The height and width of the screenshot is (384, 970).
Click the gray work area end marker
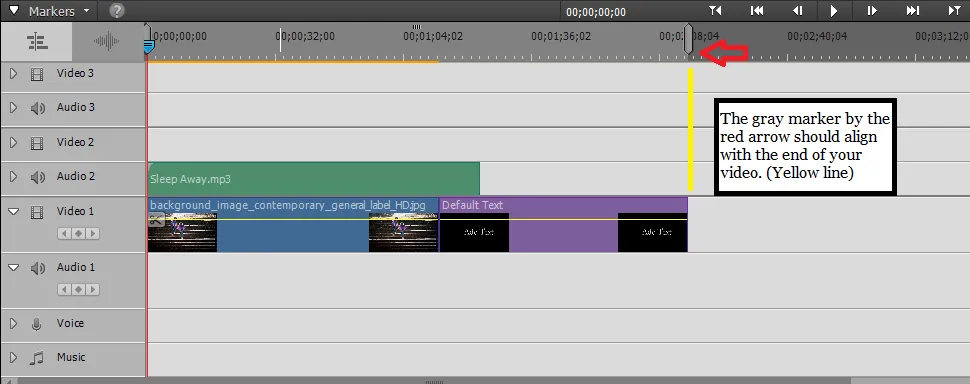(688, 40)
